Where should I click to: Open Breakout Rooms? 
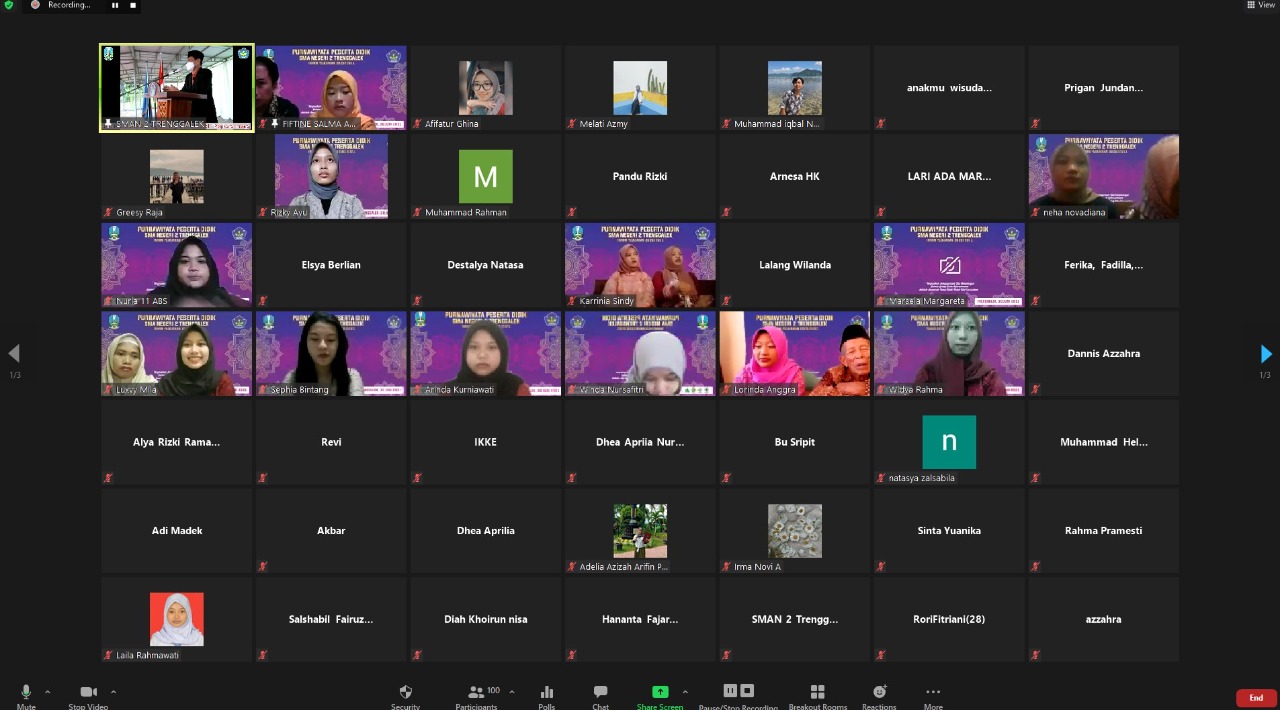pos(817,694)
